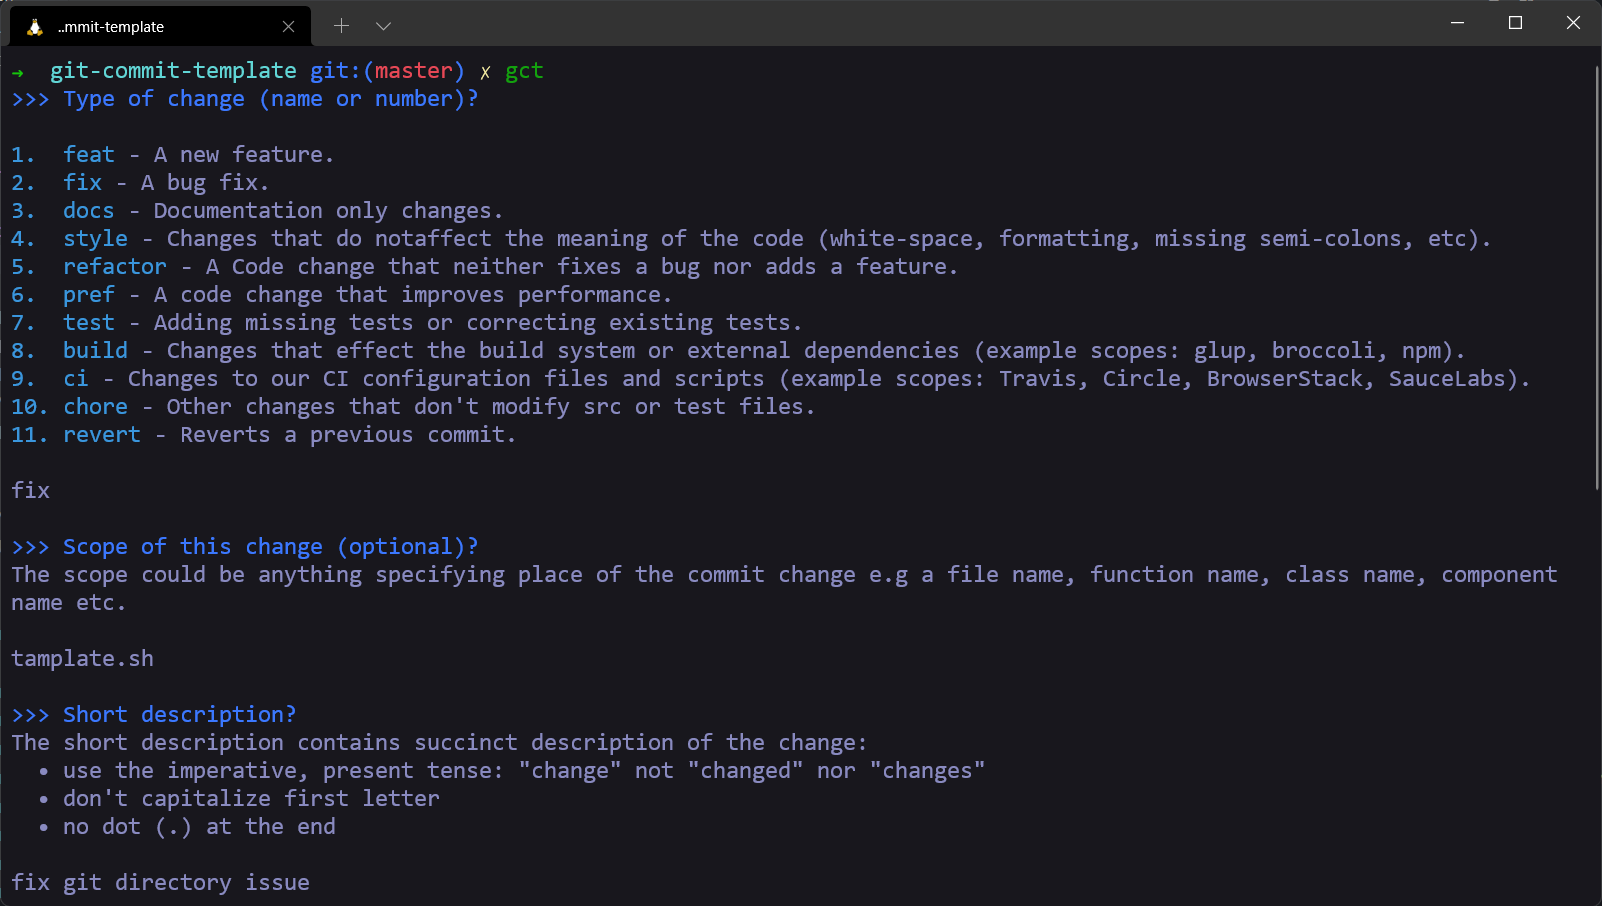This screenshot has height=906, width=1602.
Task: Expand the terminal profiles dropdown chevron
Action: click(383, 26)
